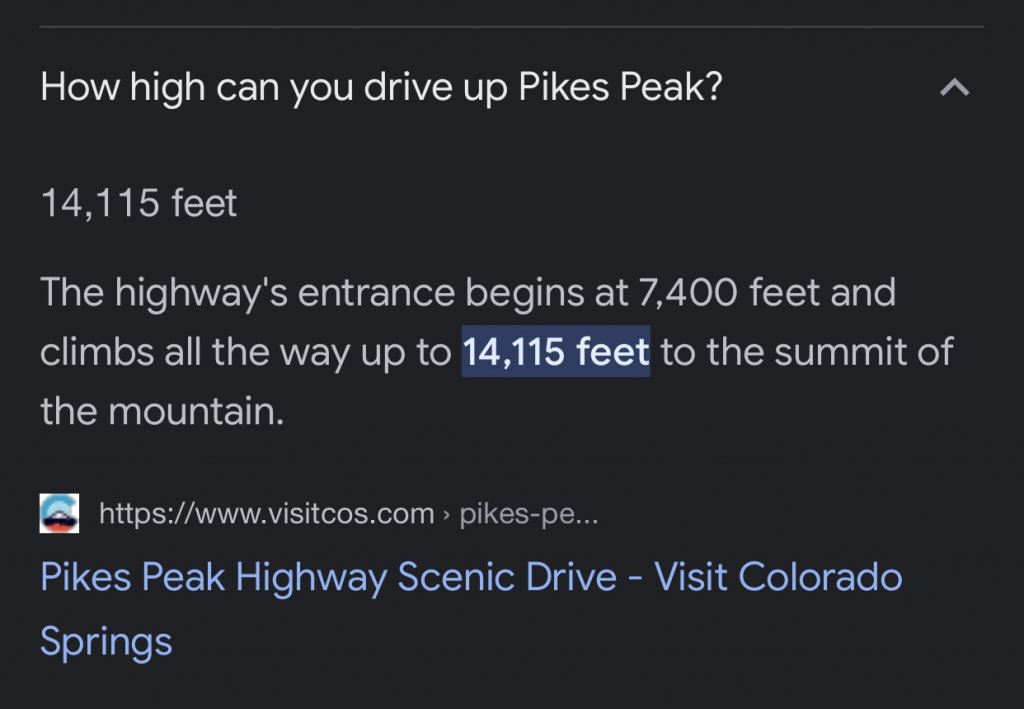Click the highlighted '14,115 feet' text

click(x=556, y=351)
